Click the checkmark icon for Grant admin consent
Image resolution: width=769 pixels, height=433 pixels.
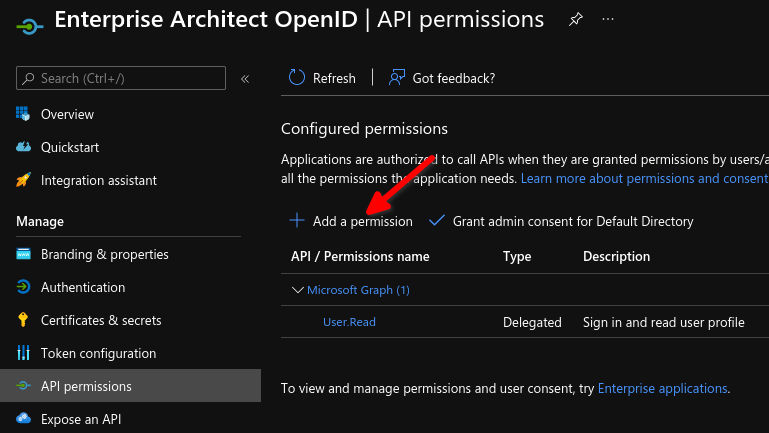tap(436, 220)
